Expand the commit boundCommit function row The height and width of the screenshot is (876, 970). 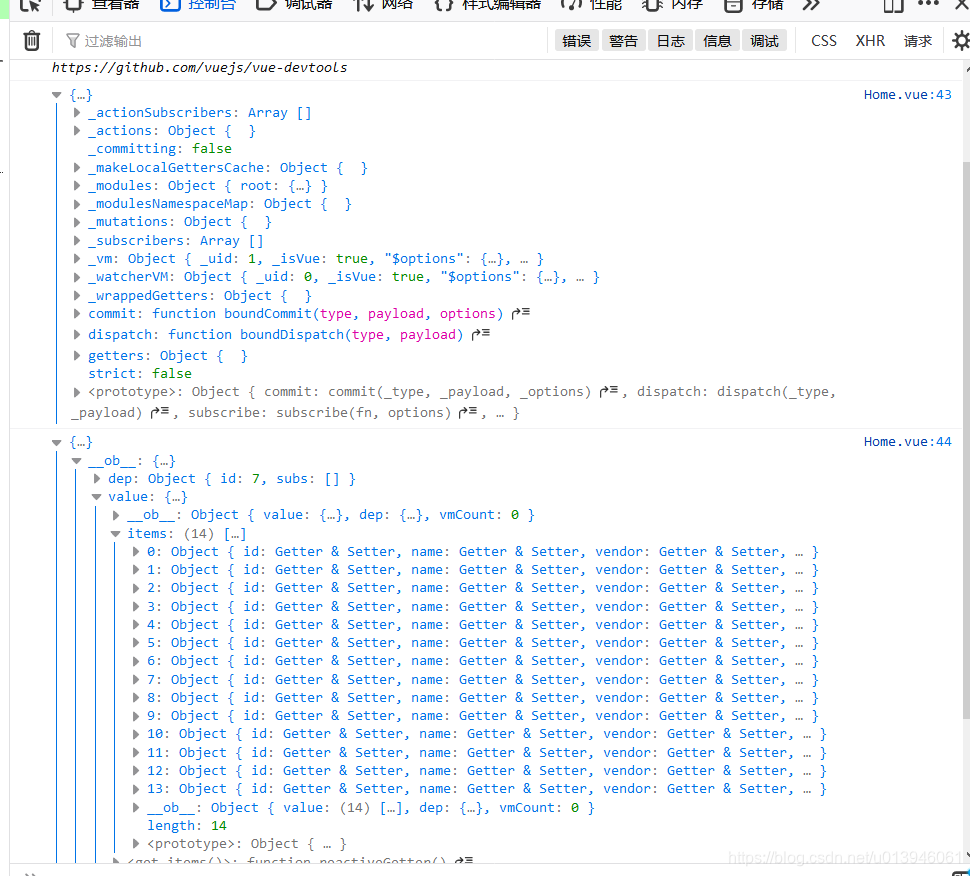click(x=77, y=314)
